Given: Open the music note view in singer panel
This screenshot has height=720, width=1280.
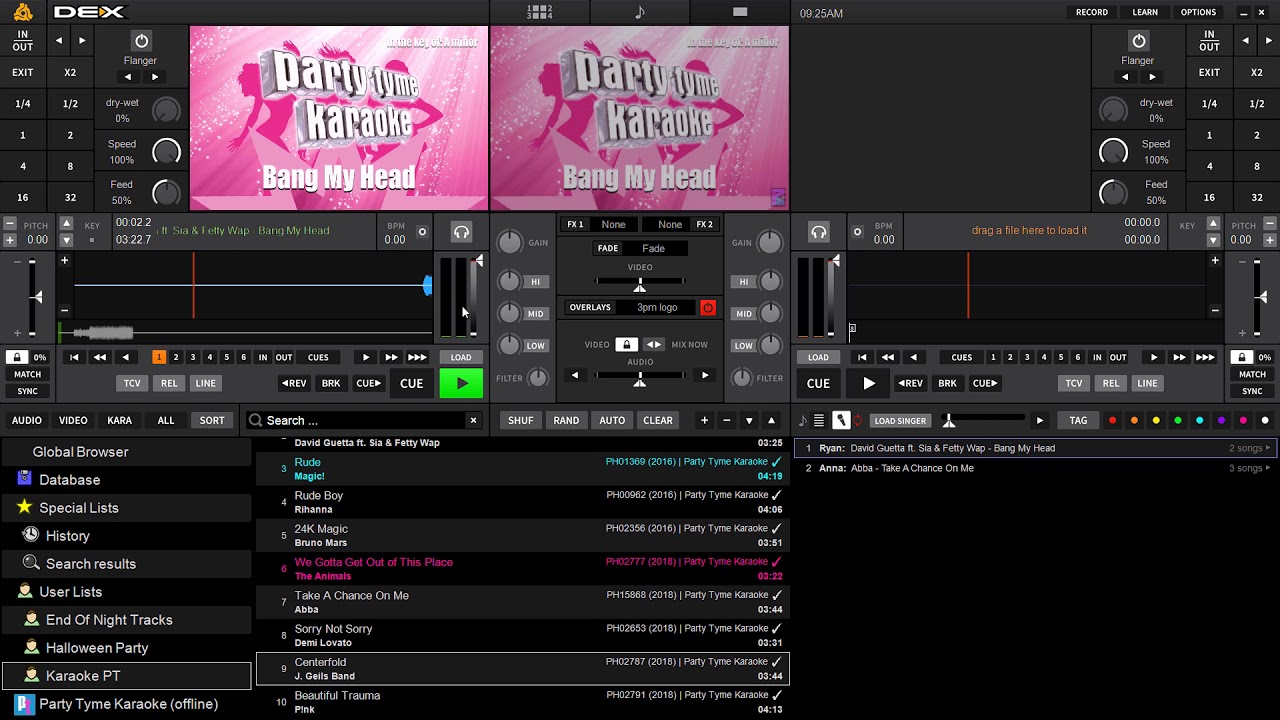Looking at the screenshot, I should (x=802, y=421).
